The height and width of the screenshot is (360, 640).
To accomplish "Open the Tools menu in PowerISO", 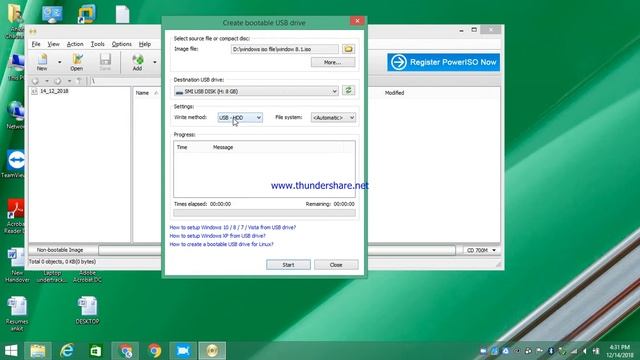I will pos(98,44).
